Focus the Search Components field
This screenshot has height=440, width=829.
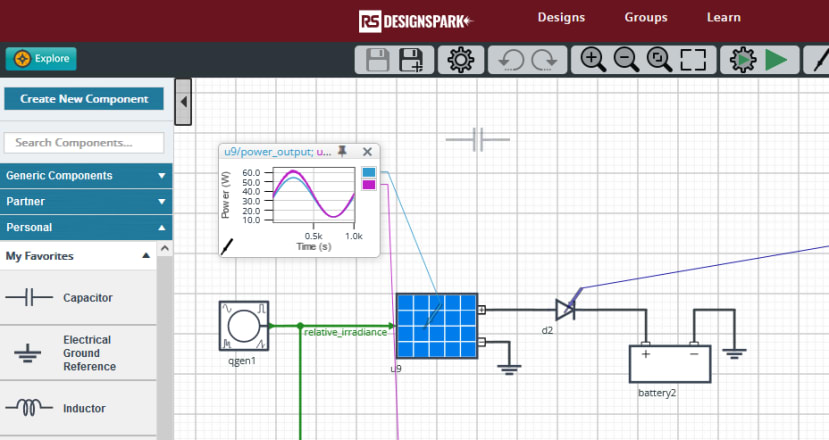pos(84,143)
